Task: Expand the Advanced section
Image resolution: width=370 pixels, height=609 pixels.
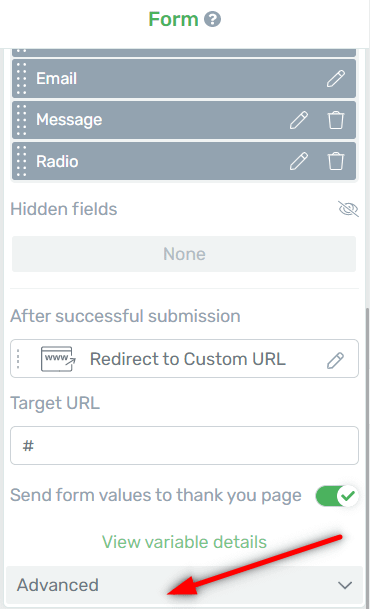Action: [184, 585]
